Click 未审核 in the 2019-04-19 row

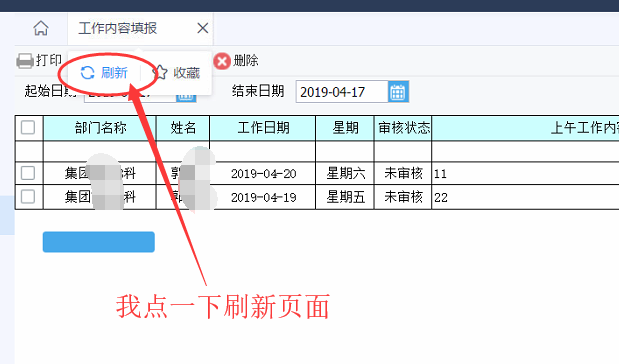(x=403, y=197)
